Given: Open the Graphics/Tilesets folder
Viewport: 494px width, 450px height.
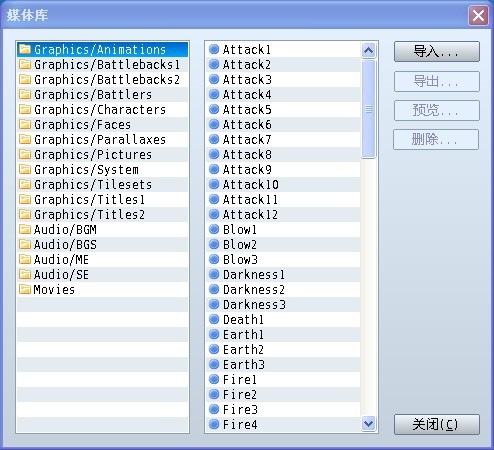Looking at the screenshot, I should pos(102,184).
